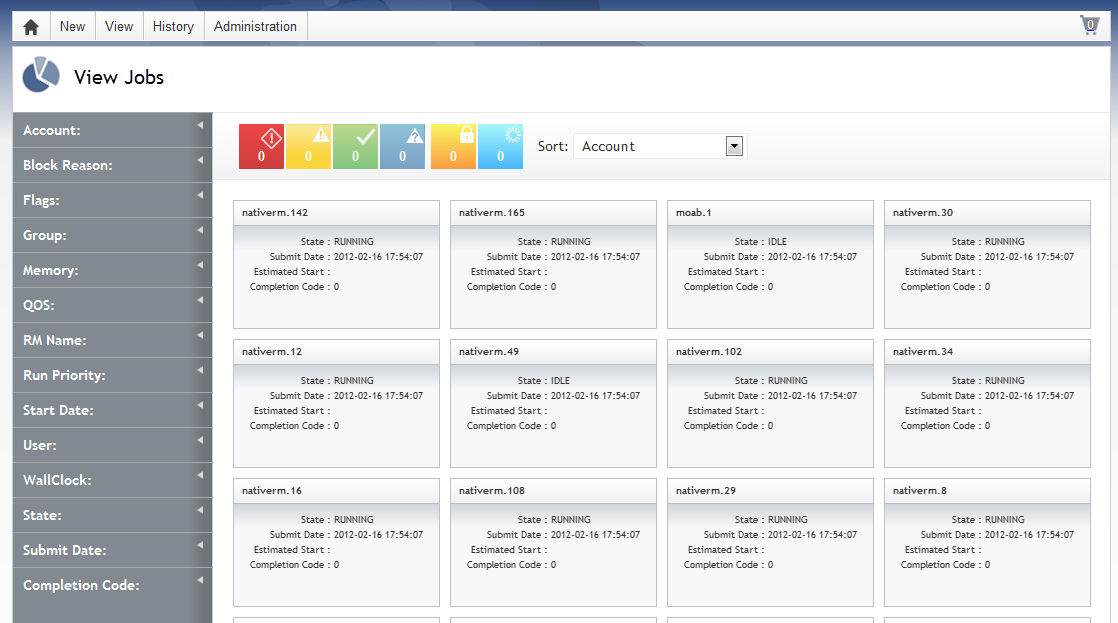Screen dimensions: 1118x623
Task: Open the History menu
Action: [x=173, y=27]
